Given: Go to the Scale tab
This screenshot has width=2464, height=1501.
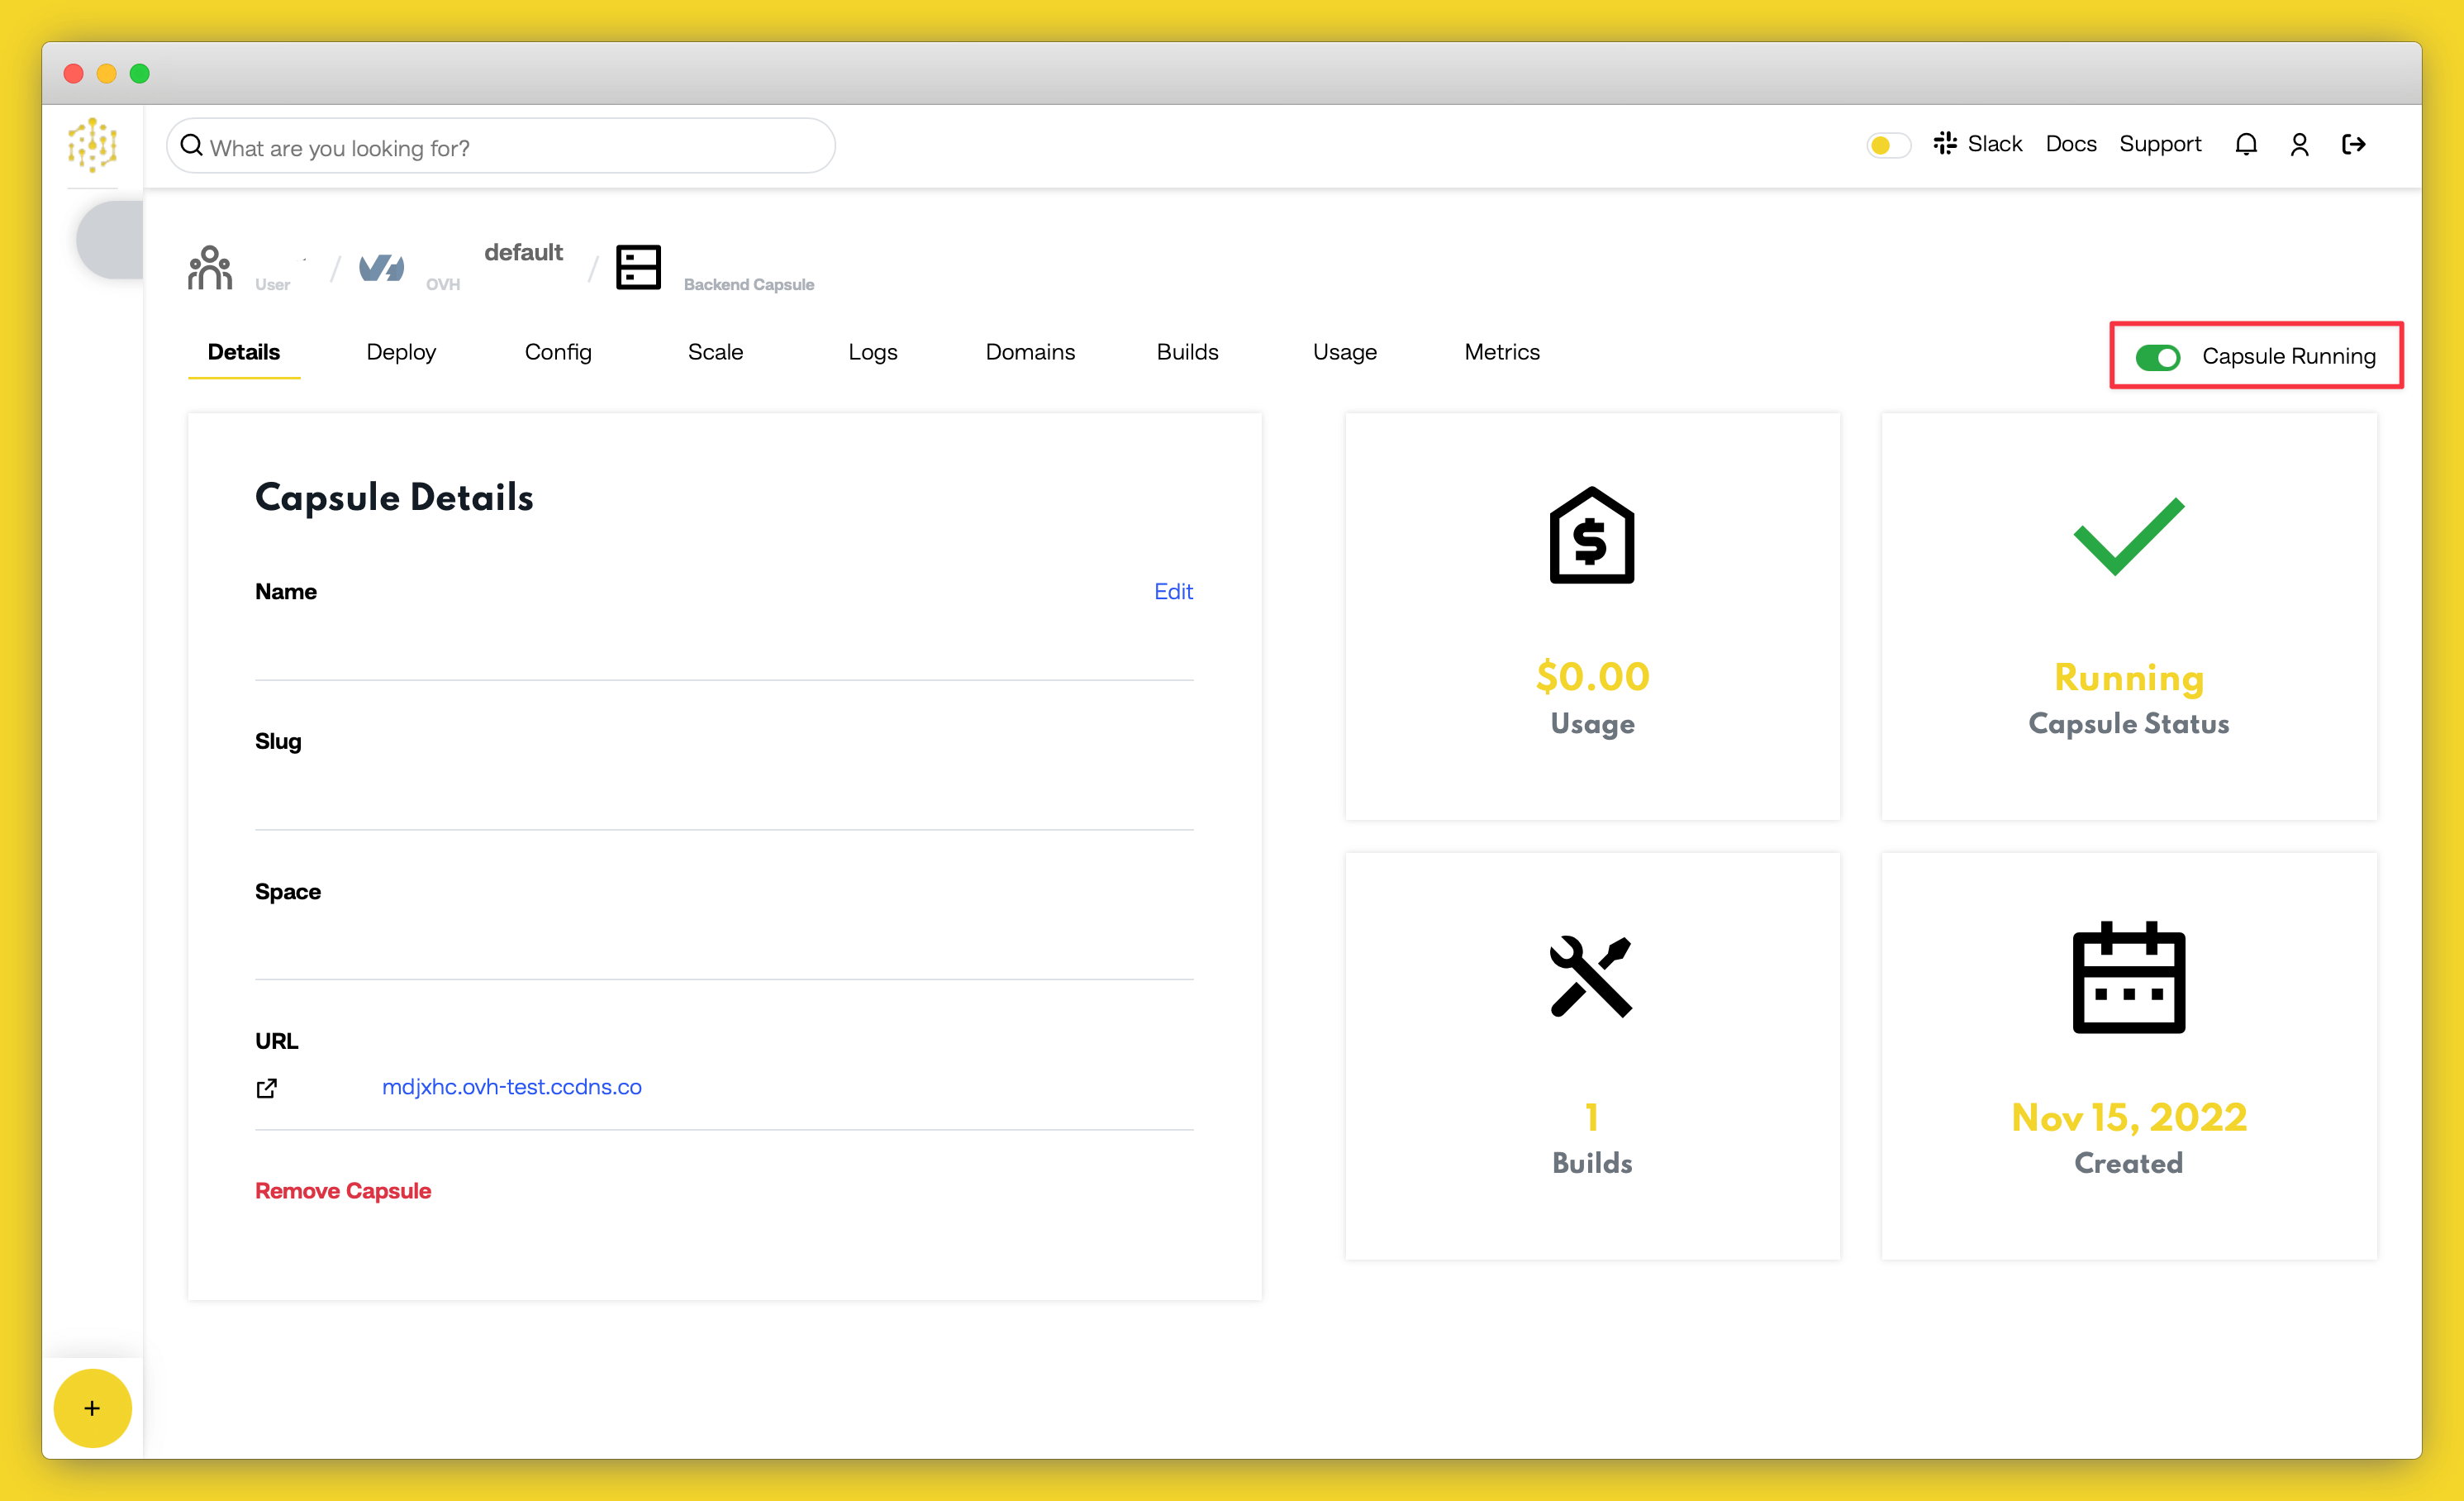Looking at the screenshot, I should pos(715,352).
